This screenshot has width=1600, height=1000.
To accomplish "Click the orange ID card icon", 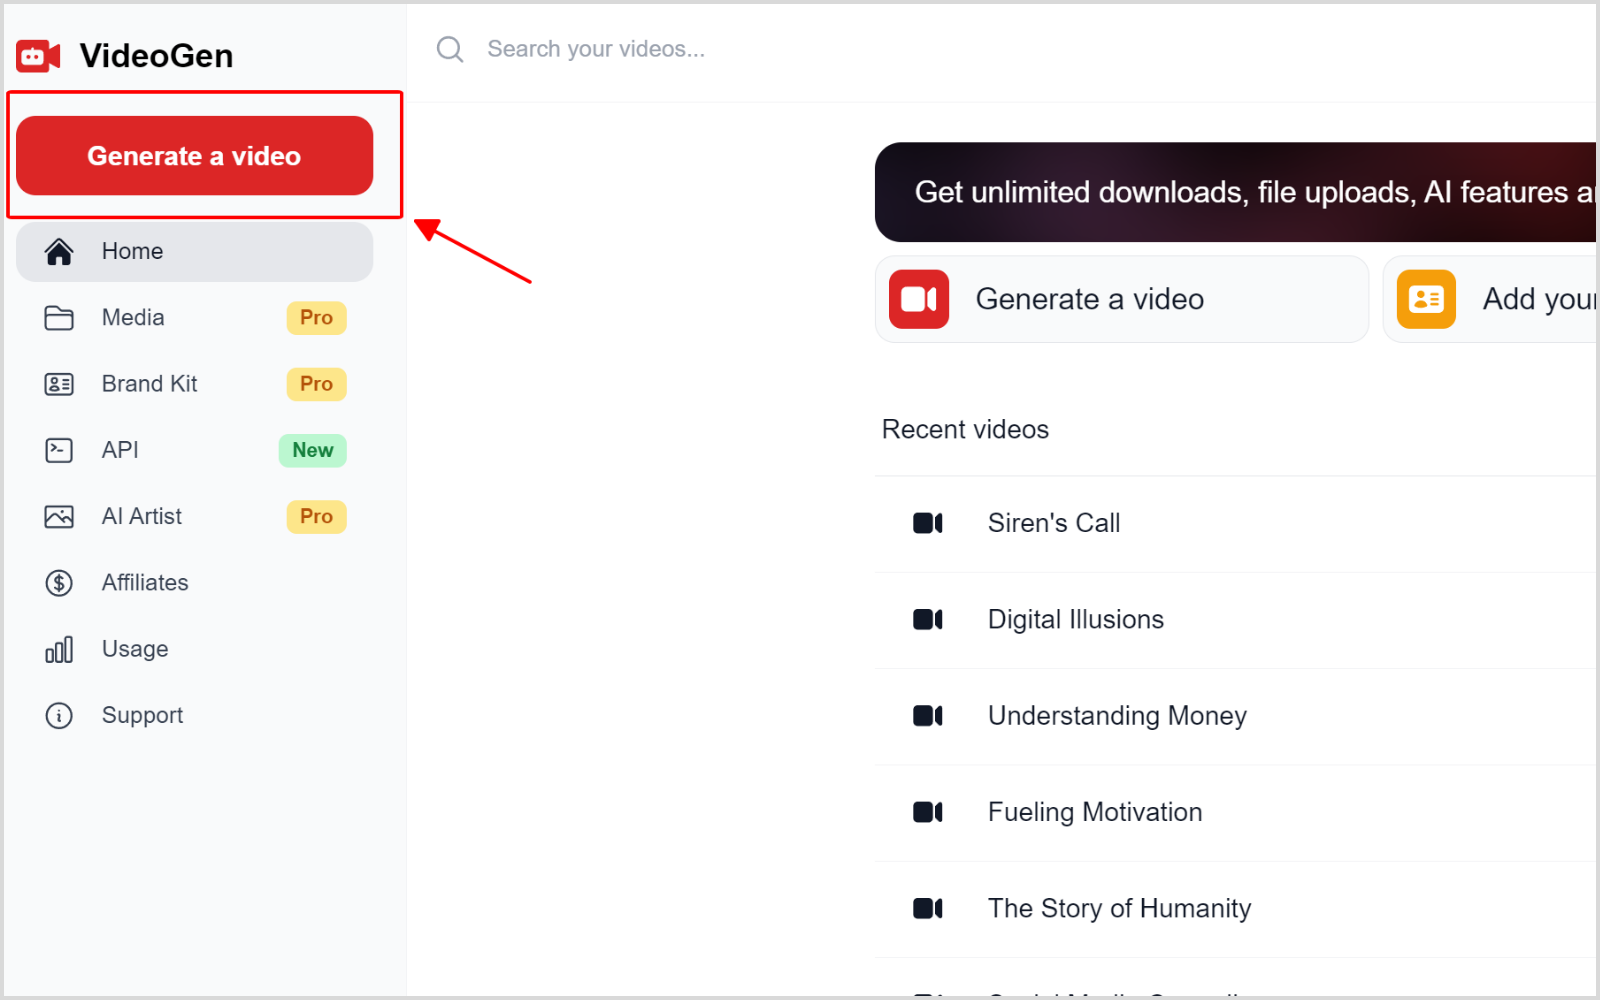I will [1426, 299].
